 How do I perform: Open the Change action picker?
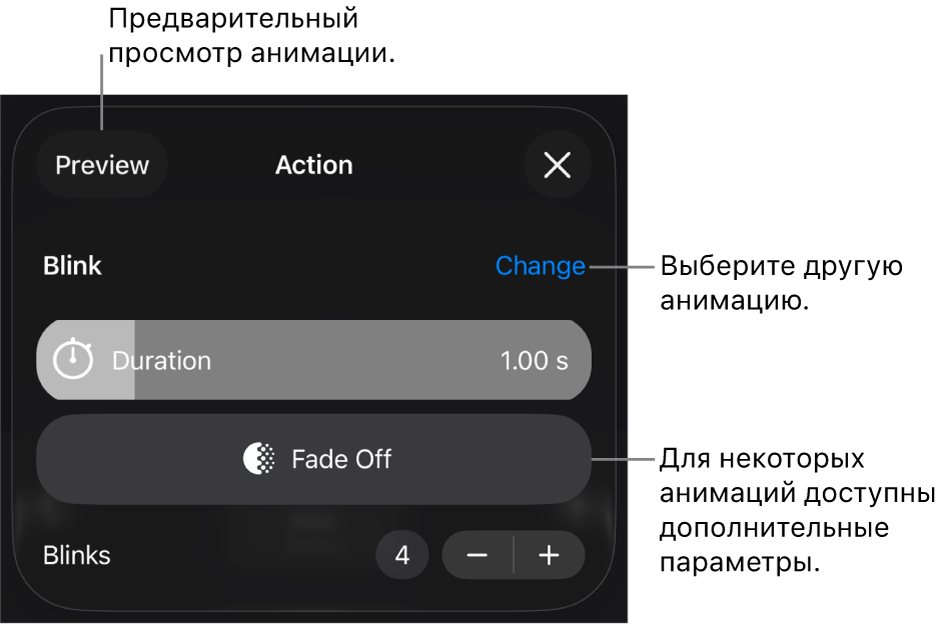(x=540, y=266)
